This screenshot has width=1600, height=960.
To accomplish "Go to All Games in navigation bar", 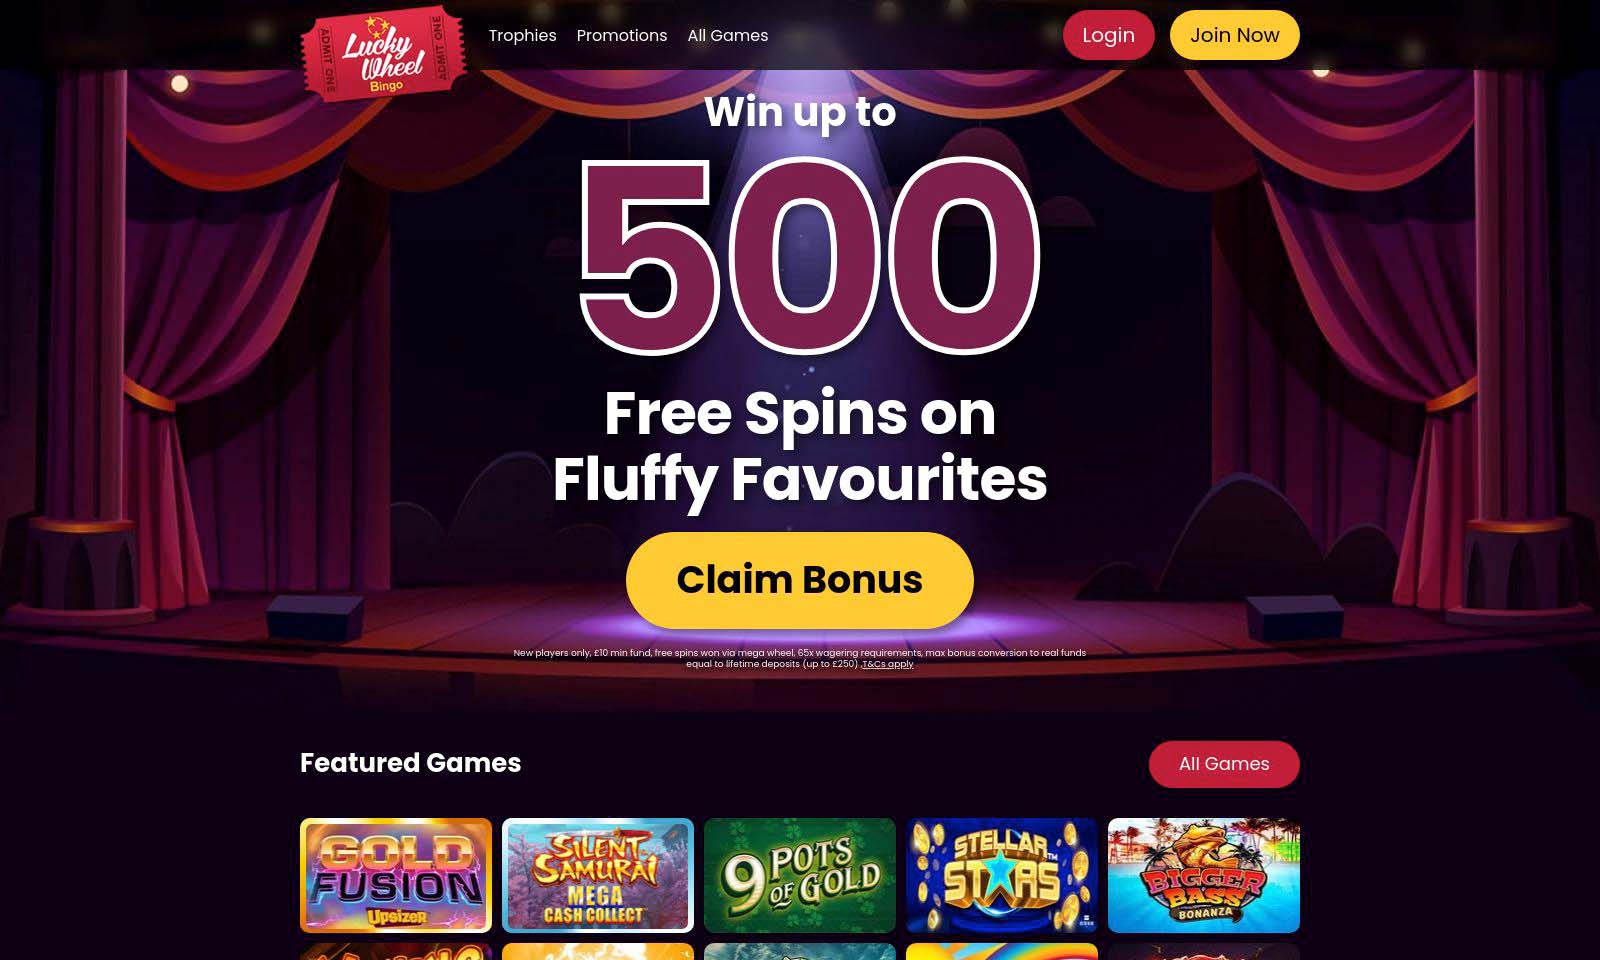I will tap(727, 35).
